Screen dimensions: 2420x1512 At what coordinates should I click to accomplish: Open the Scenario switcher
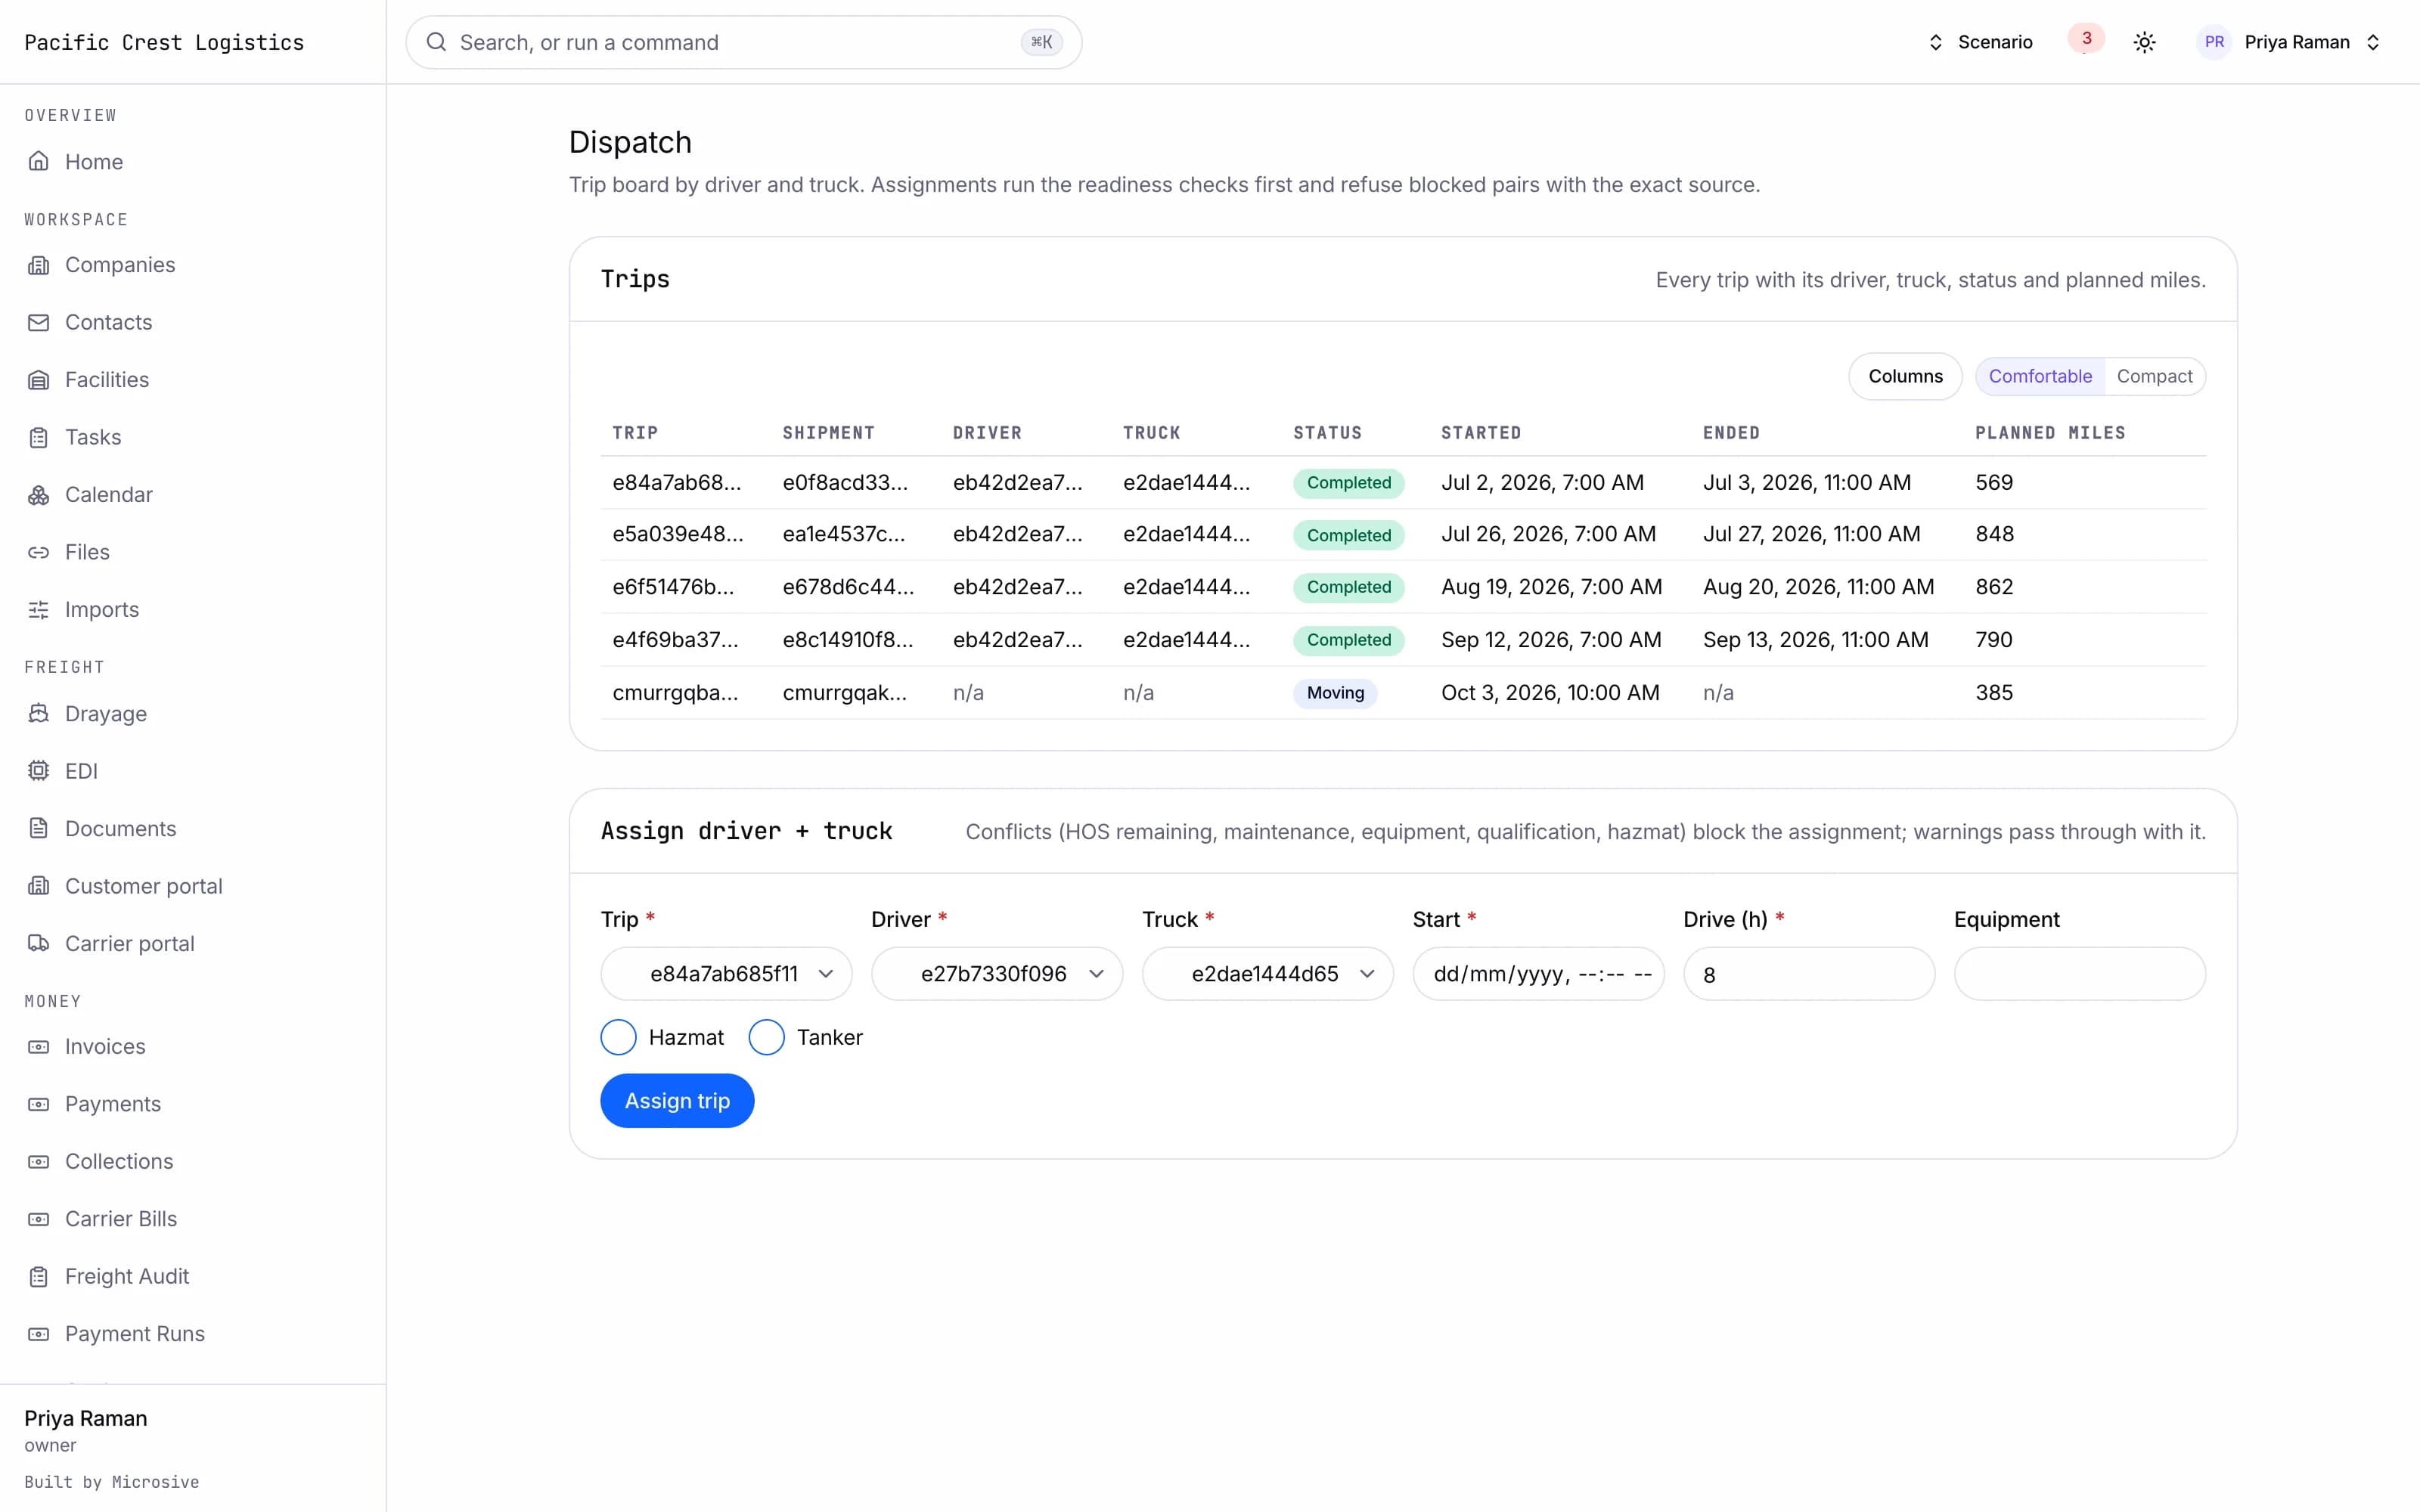[1980, 42]
